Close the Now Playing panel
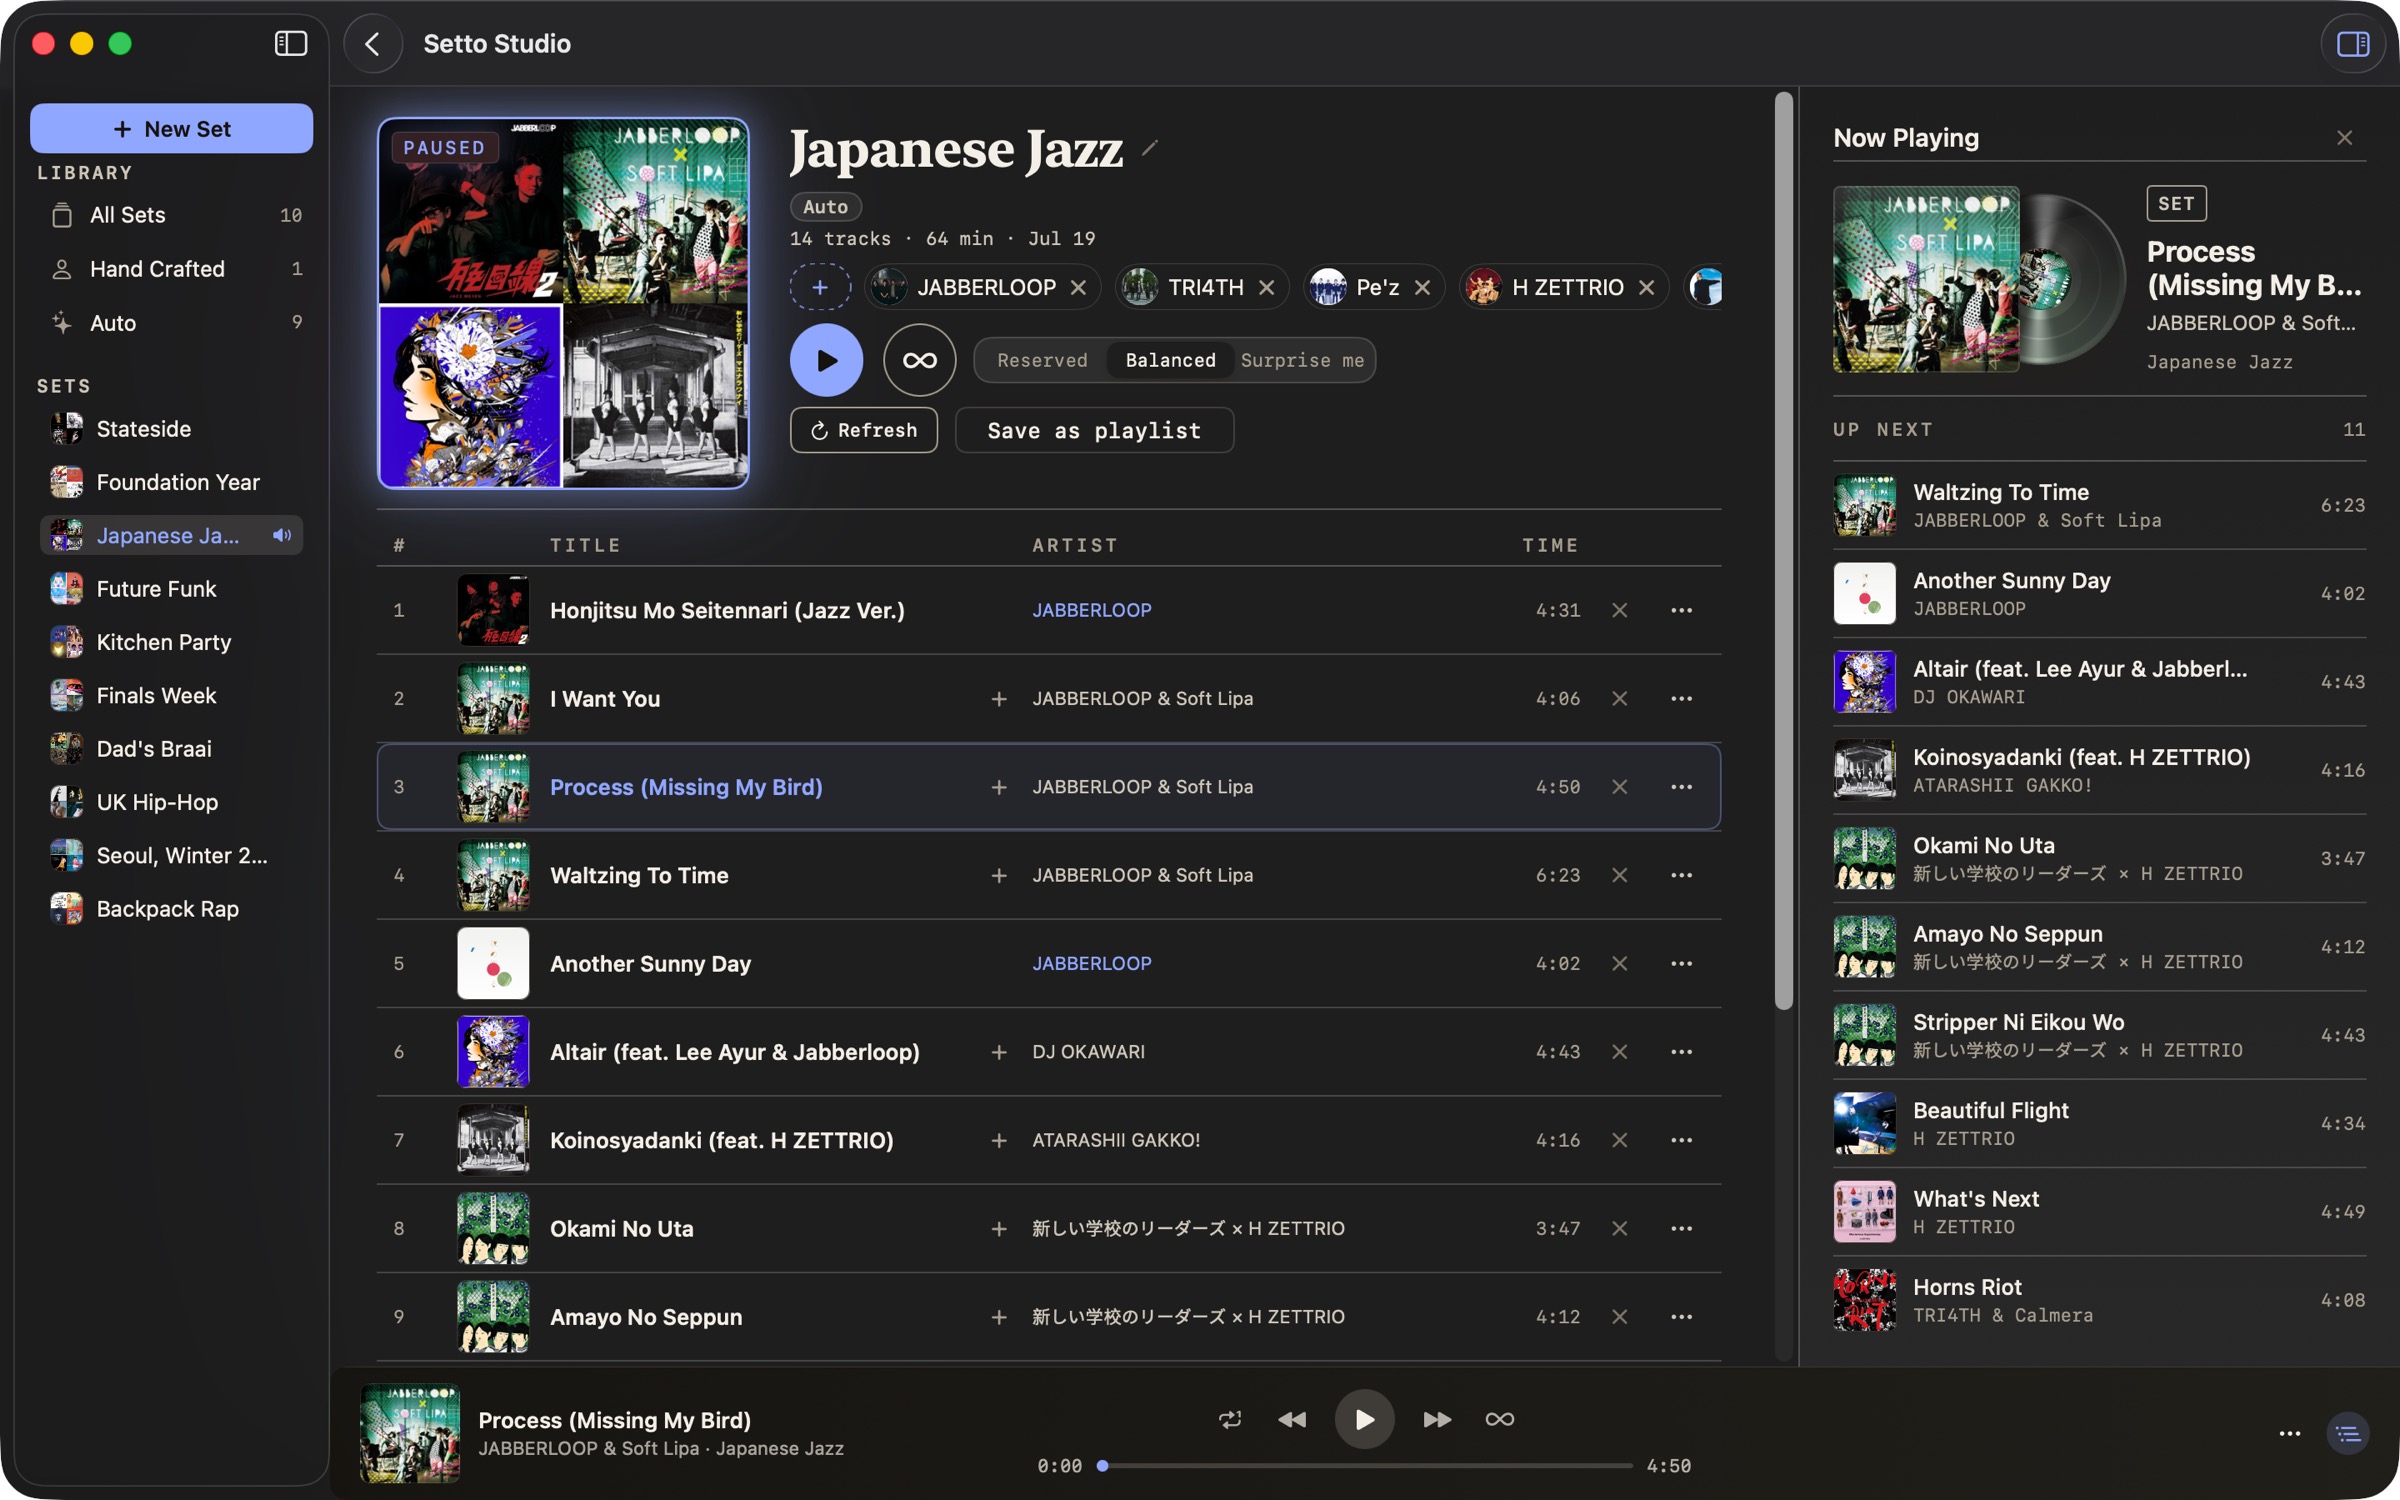The height and width of the screenshot is (1500, 2400). [x=2344, y=138]
